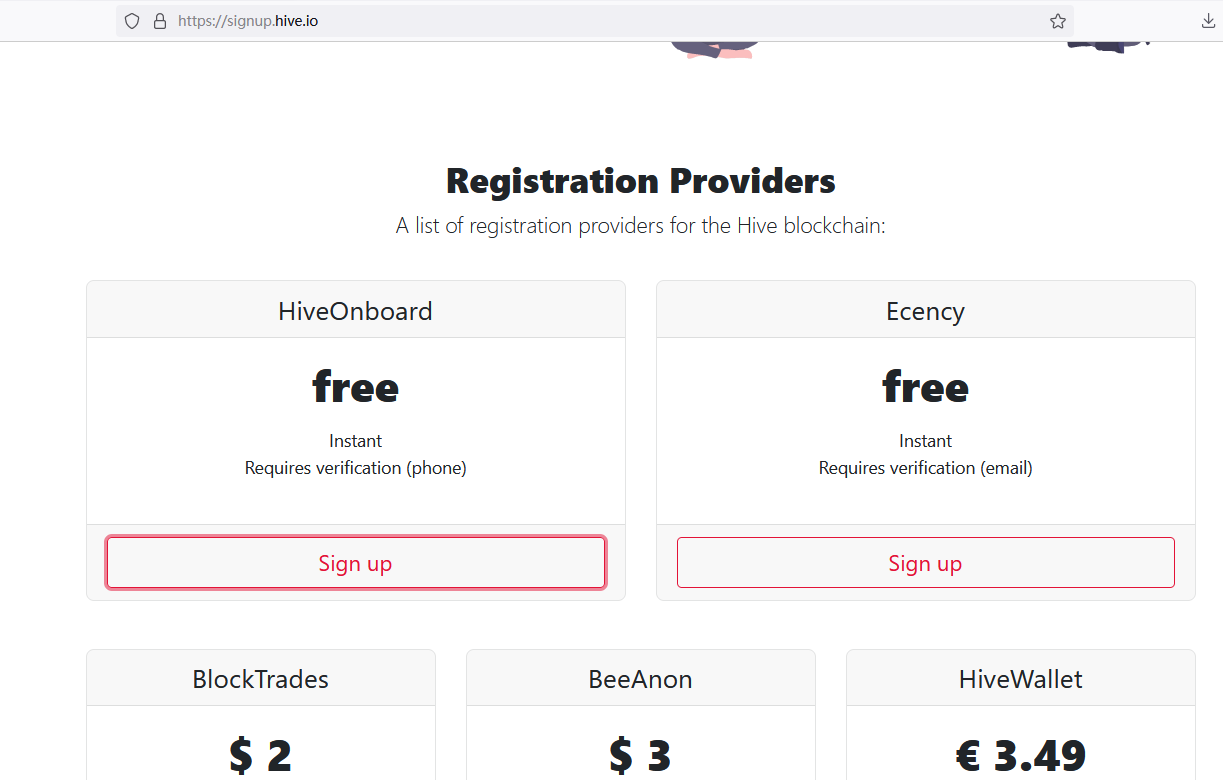Open the tracking protection shield icon
Image resolution: width=1223 pixels, height=780 pixels.
[x=132, y=21]
